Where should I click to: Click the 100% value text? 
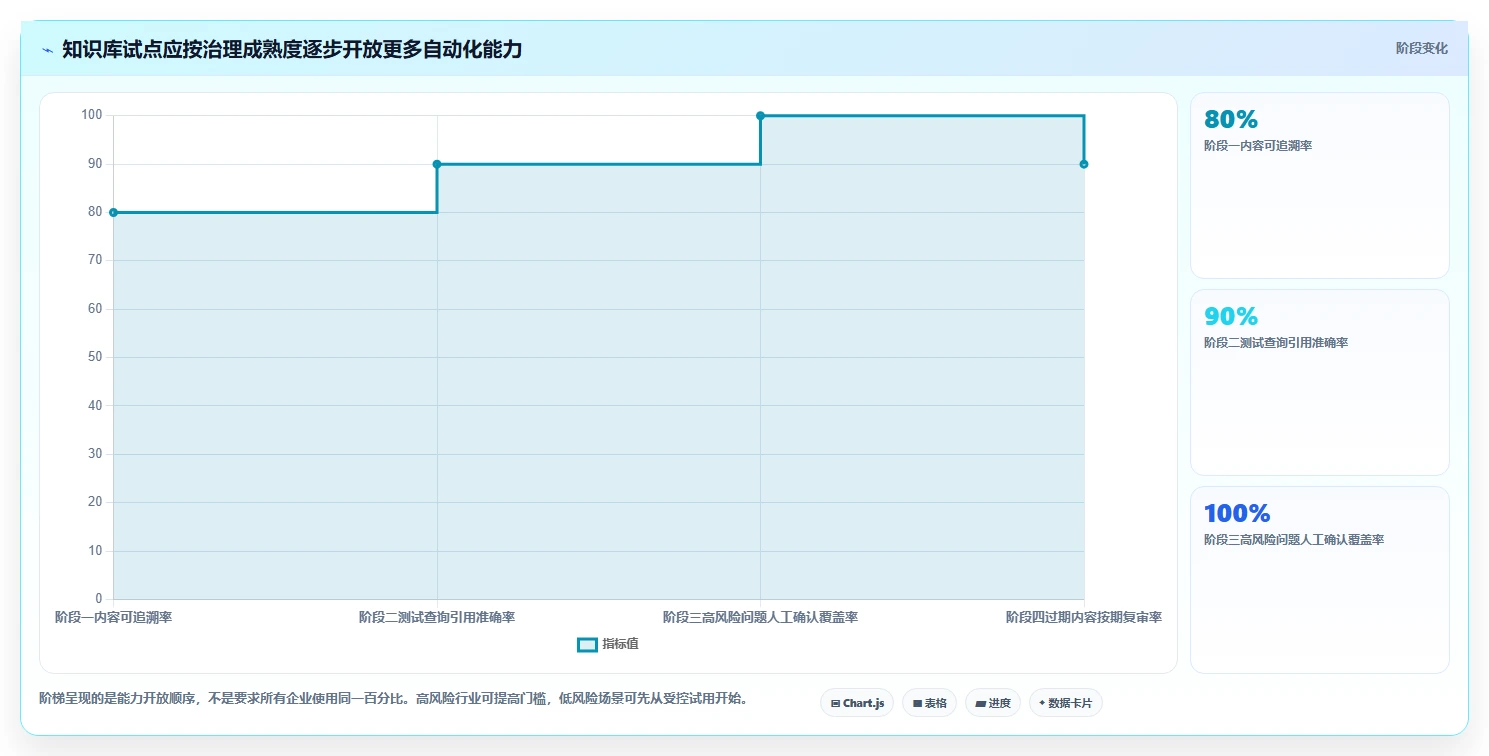coord(1237,513)
